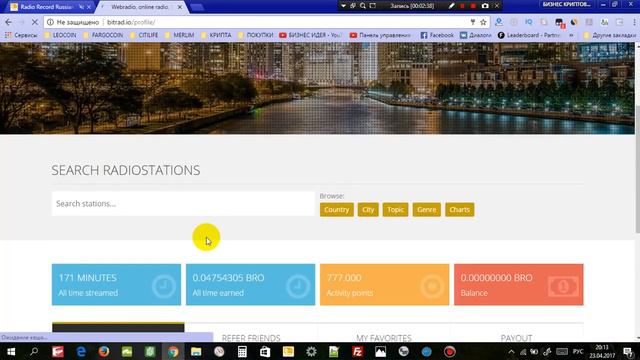
Task: Pause the screen recording
Action: pyautogui.click(x=462, y=6)
